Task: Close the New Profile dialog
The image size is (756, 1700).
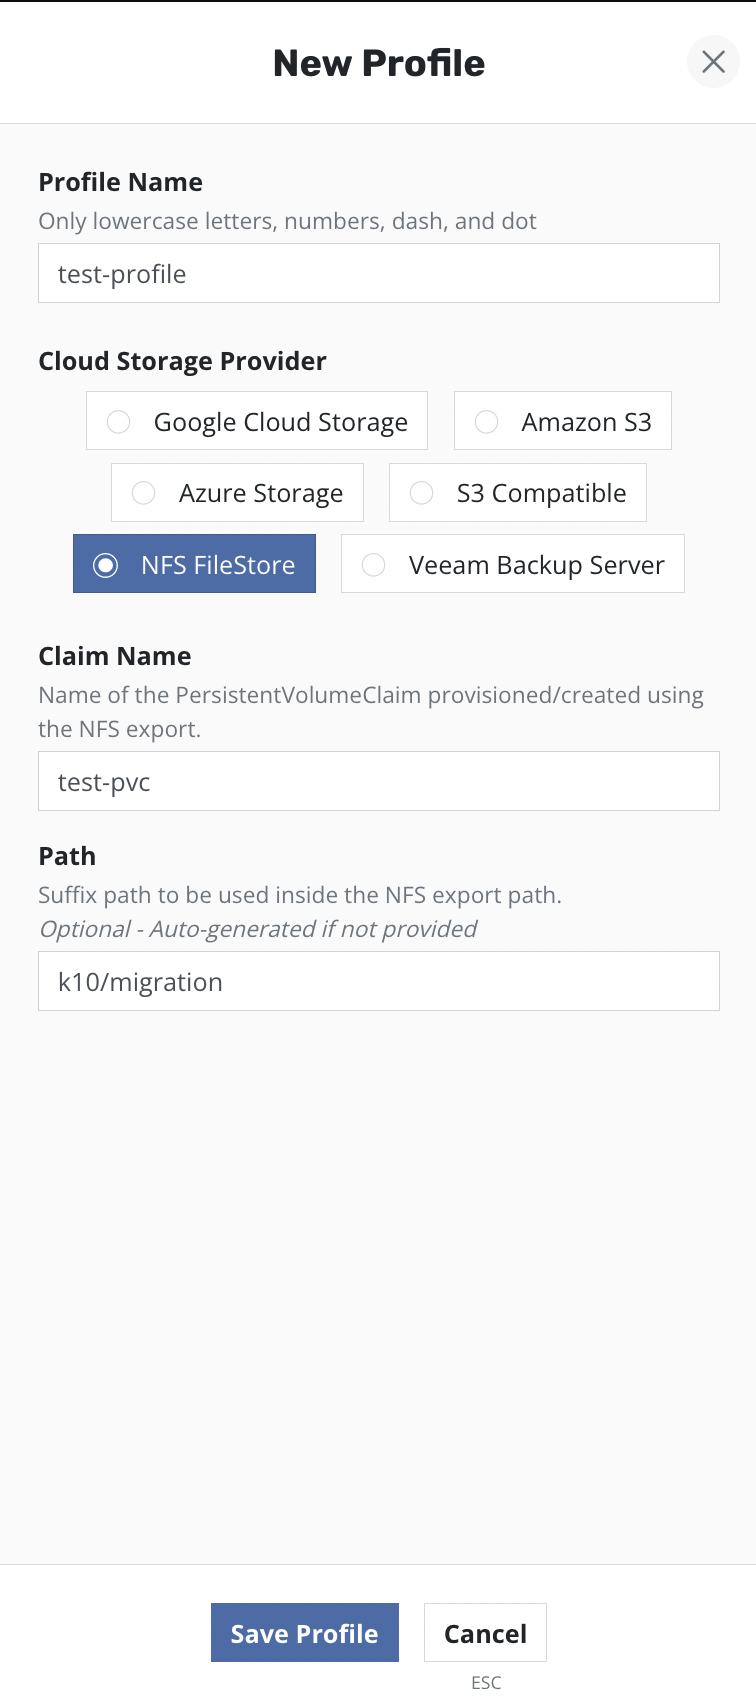Action: [x=713, y=62]
